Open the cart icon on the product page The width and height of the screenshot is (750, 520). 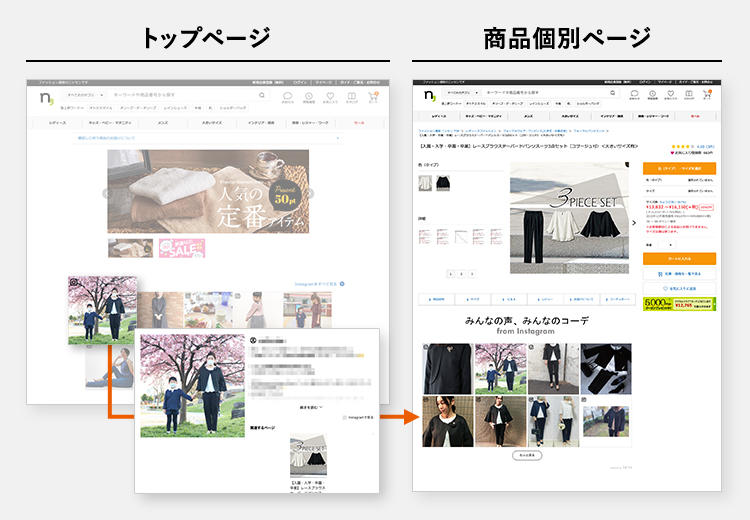coord(707,95)
